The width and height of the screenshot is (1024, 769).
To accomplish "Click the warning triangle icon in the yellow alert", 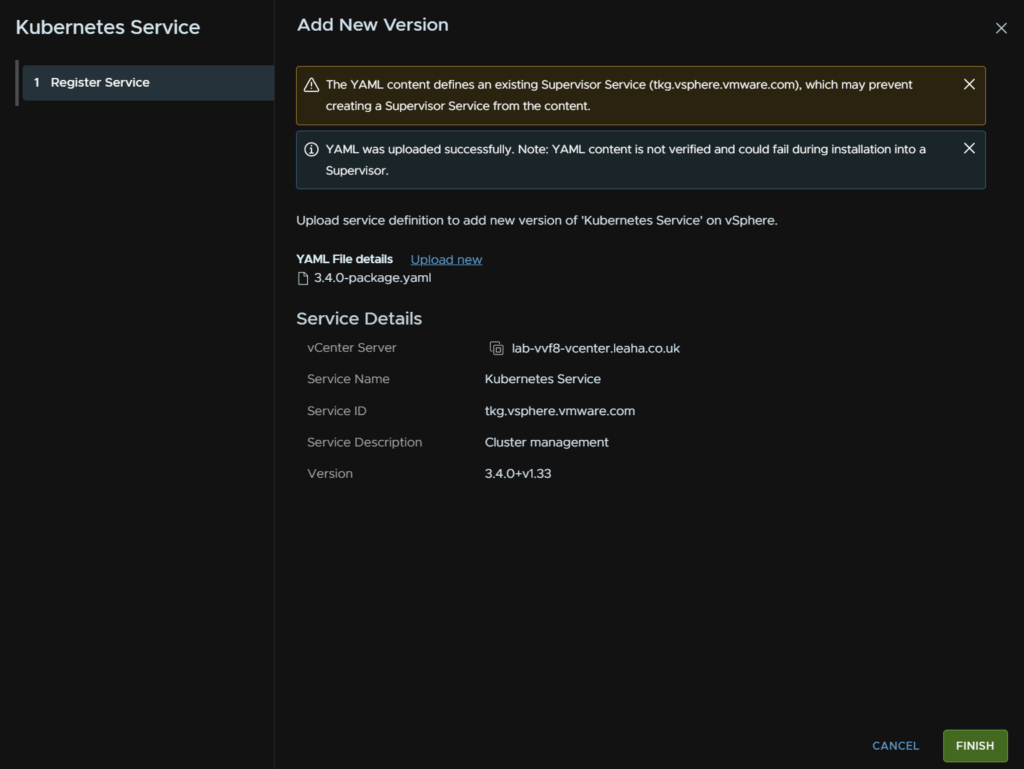I will pyautogui.click(x=312, y=85).
